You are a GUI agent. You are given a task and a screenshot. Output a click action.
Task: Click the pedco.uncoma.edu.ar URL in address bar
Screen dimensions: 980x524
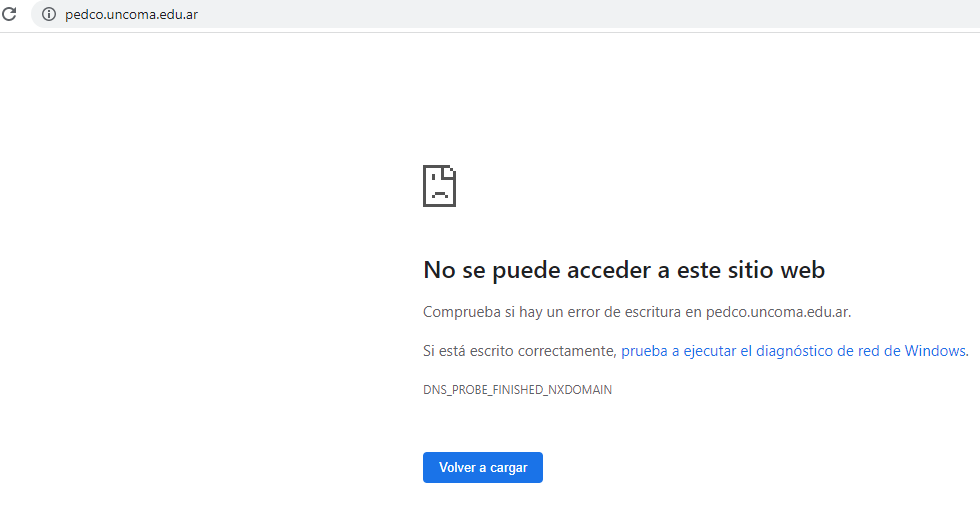[x=131, y=14]
